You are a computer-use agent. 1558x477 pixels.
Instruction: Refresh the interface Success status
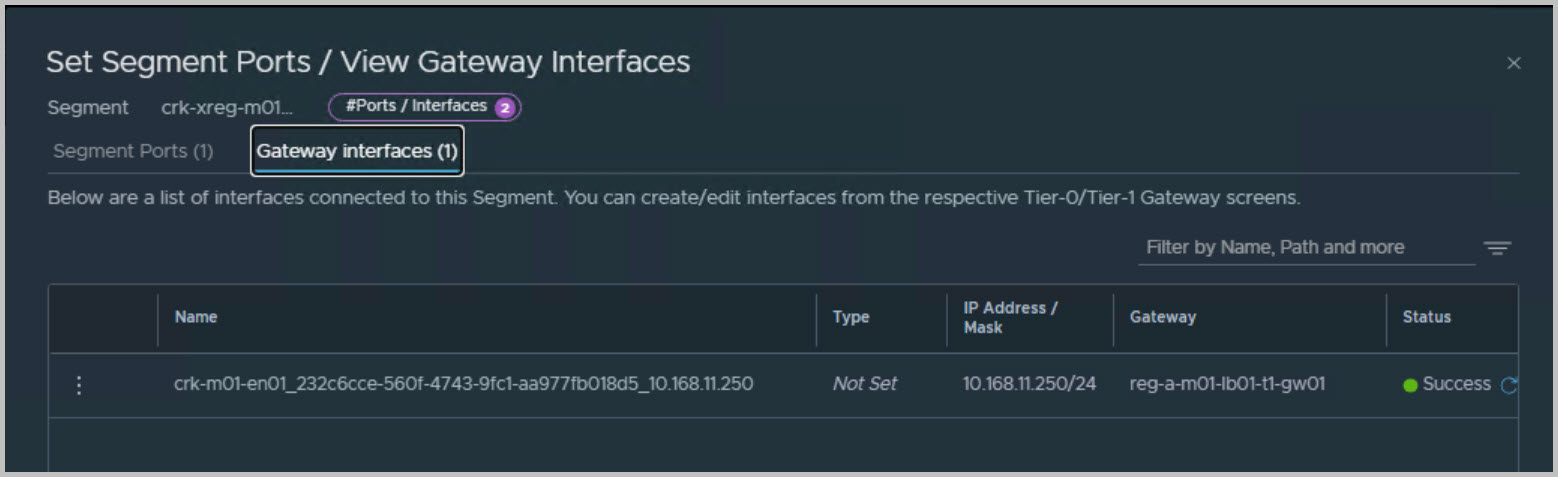tap(1508, 385)
